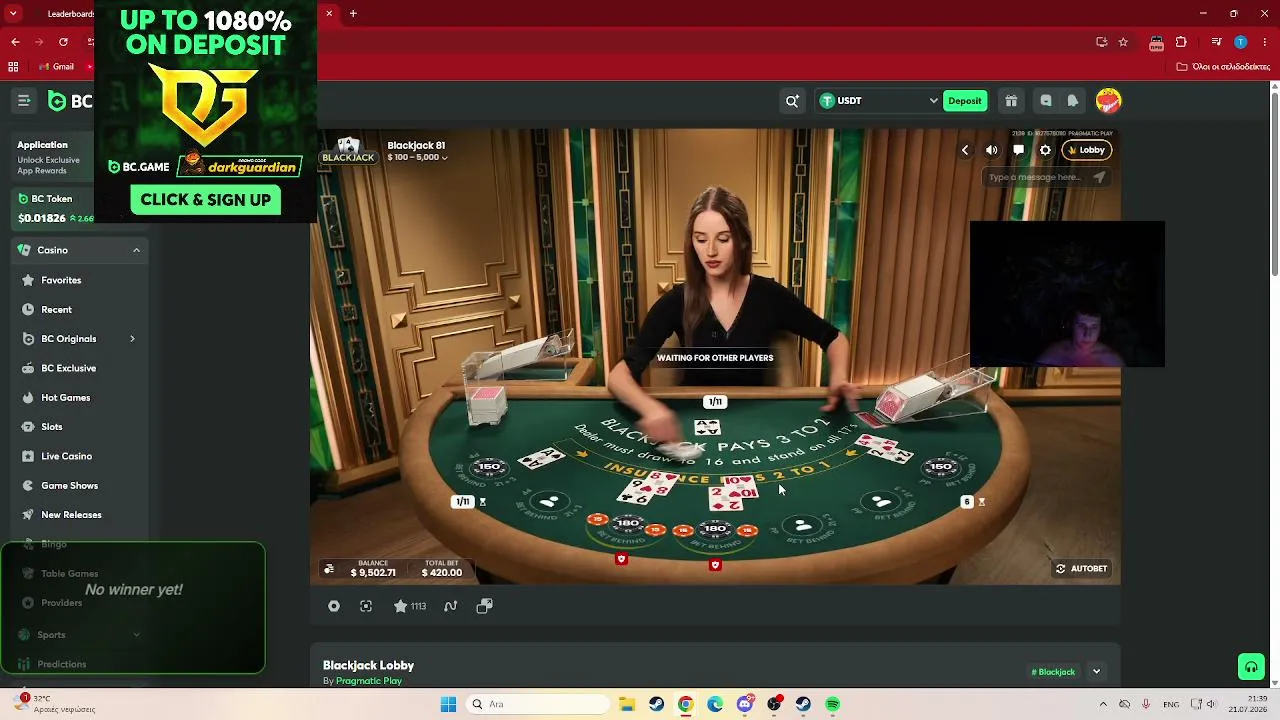
Task: Expand the Blackjack Lobby details chevron
Action: coord(1096,672)
